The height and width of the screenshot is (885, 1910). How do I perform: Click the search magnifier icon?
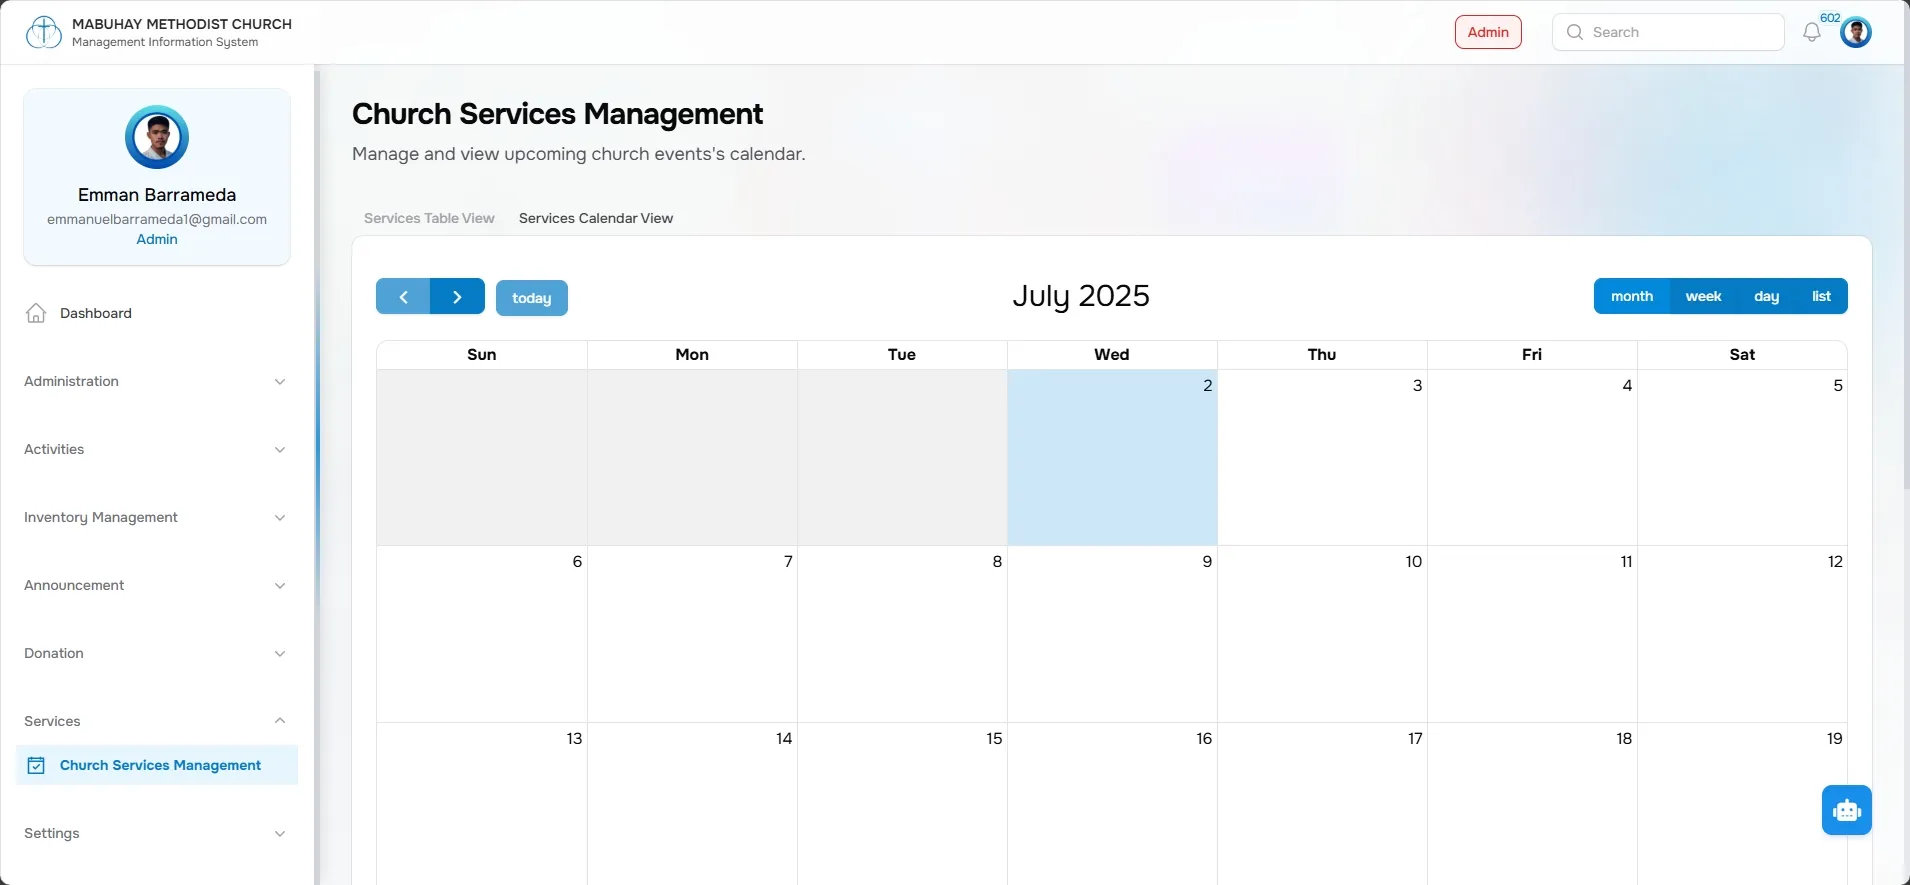tap(1574, 32)
